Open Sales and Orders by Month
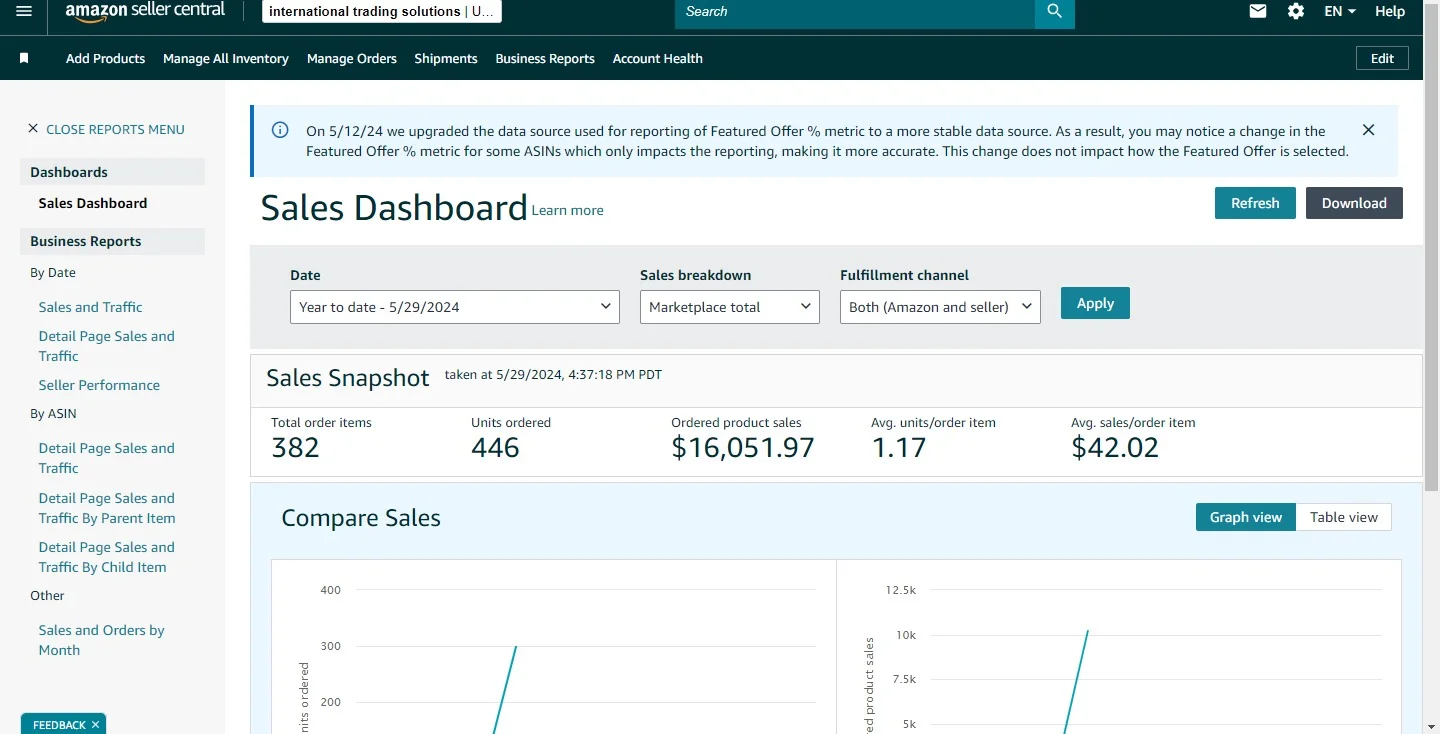This screenshot has height=734, width=1440. point(101,640)
